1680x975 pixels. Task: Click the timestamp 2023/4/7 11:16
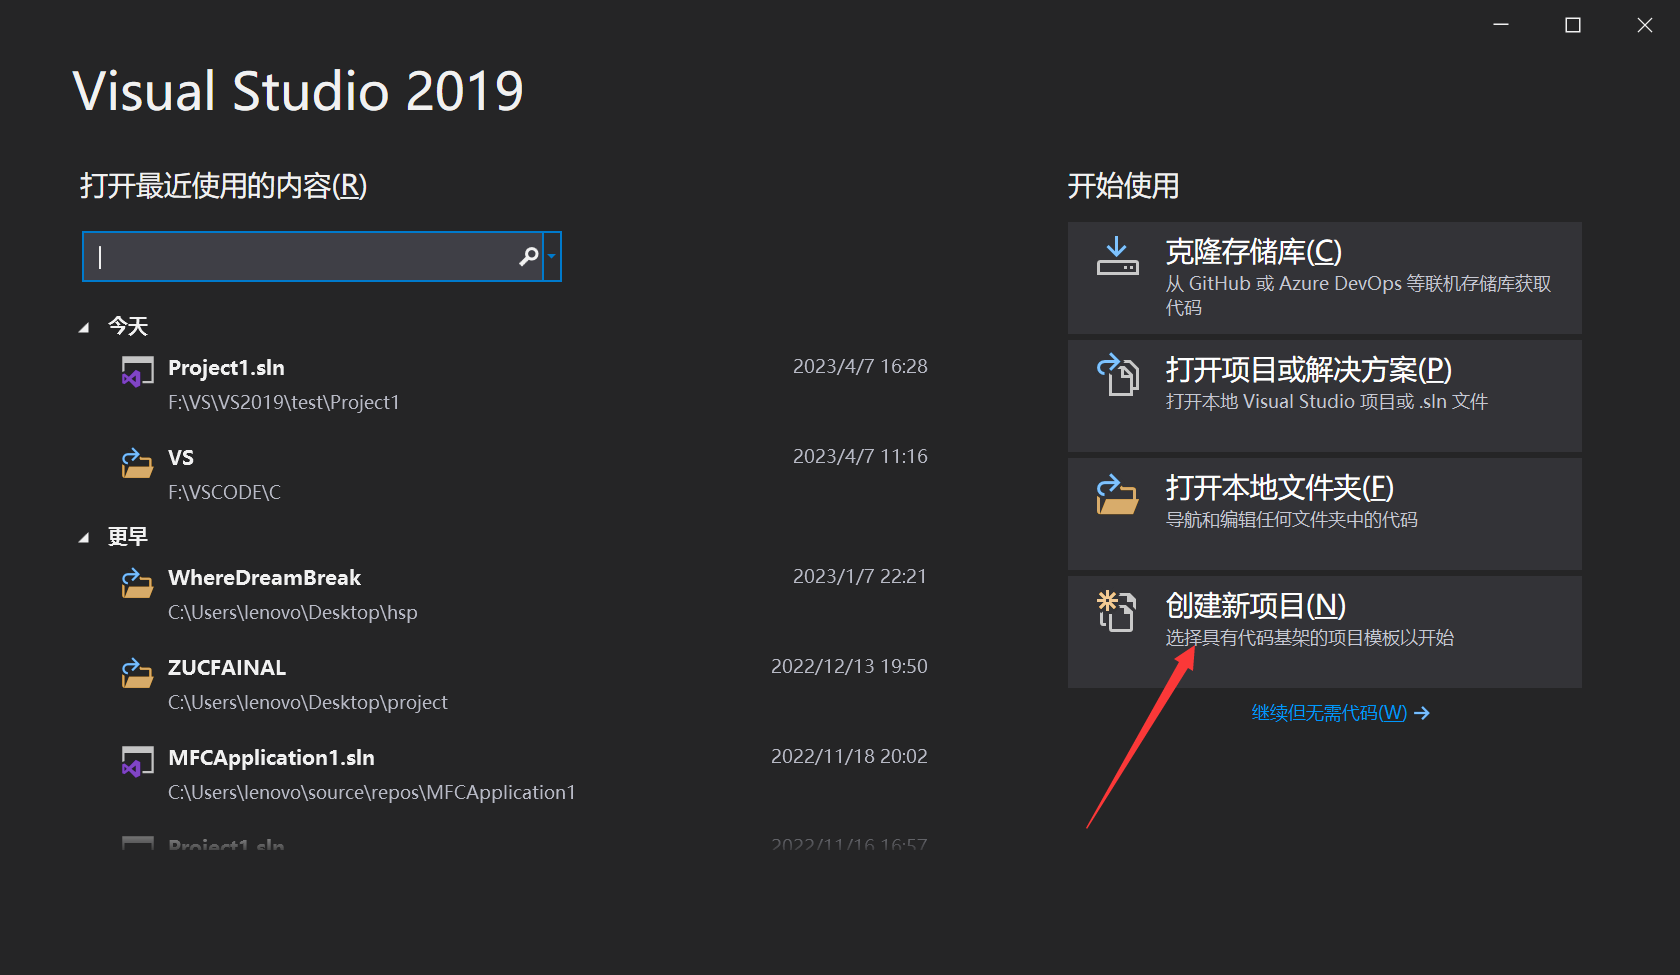(x=860, y=457)
